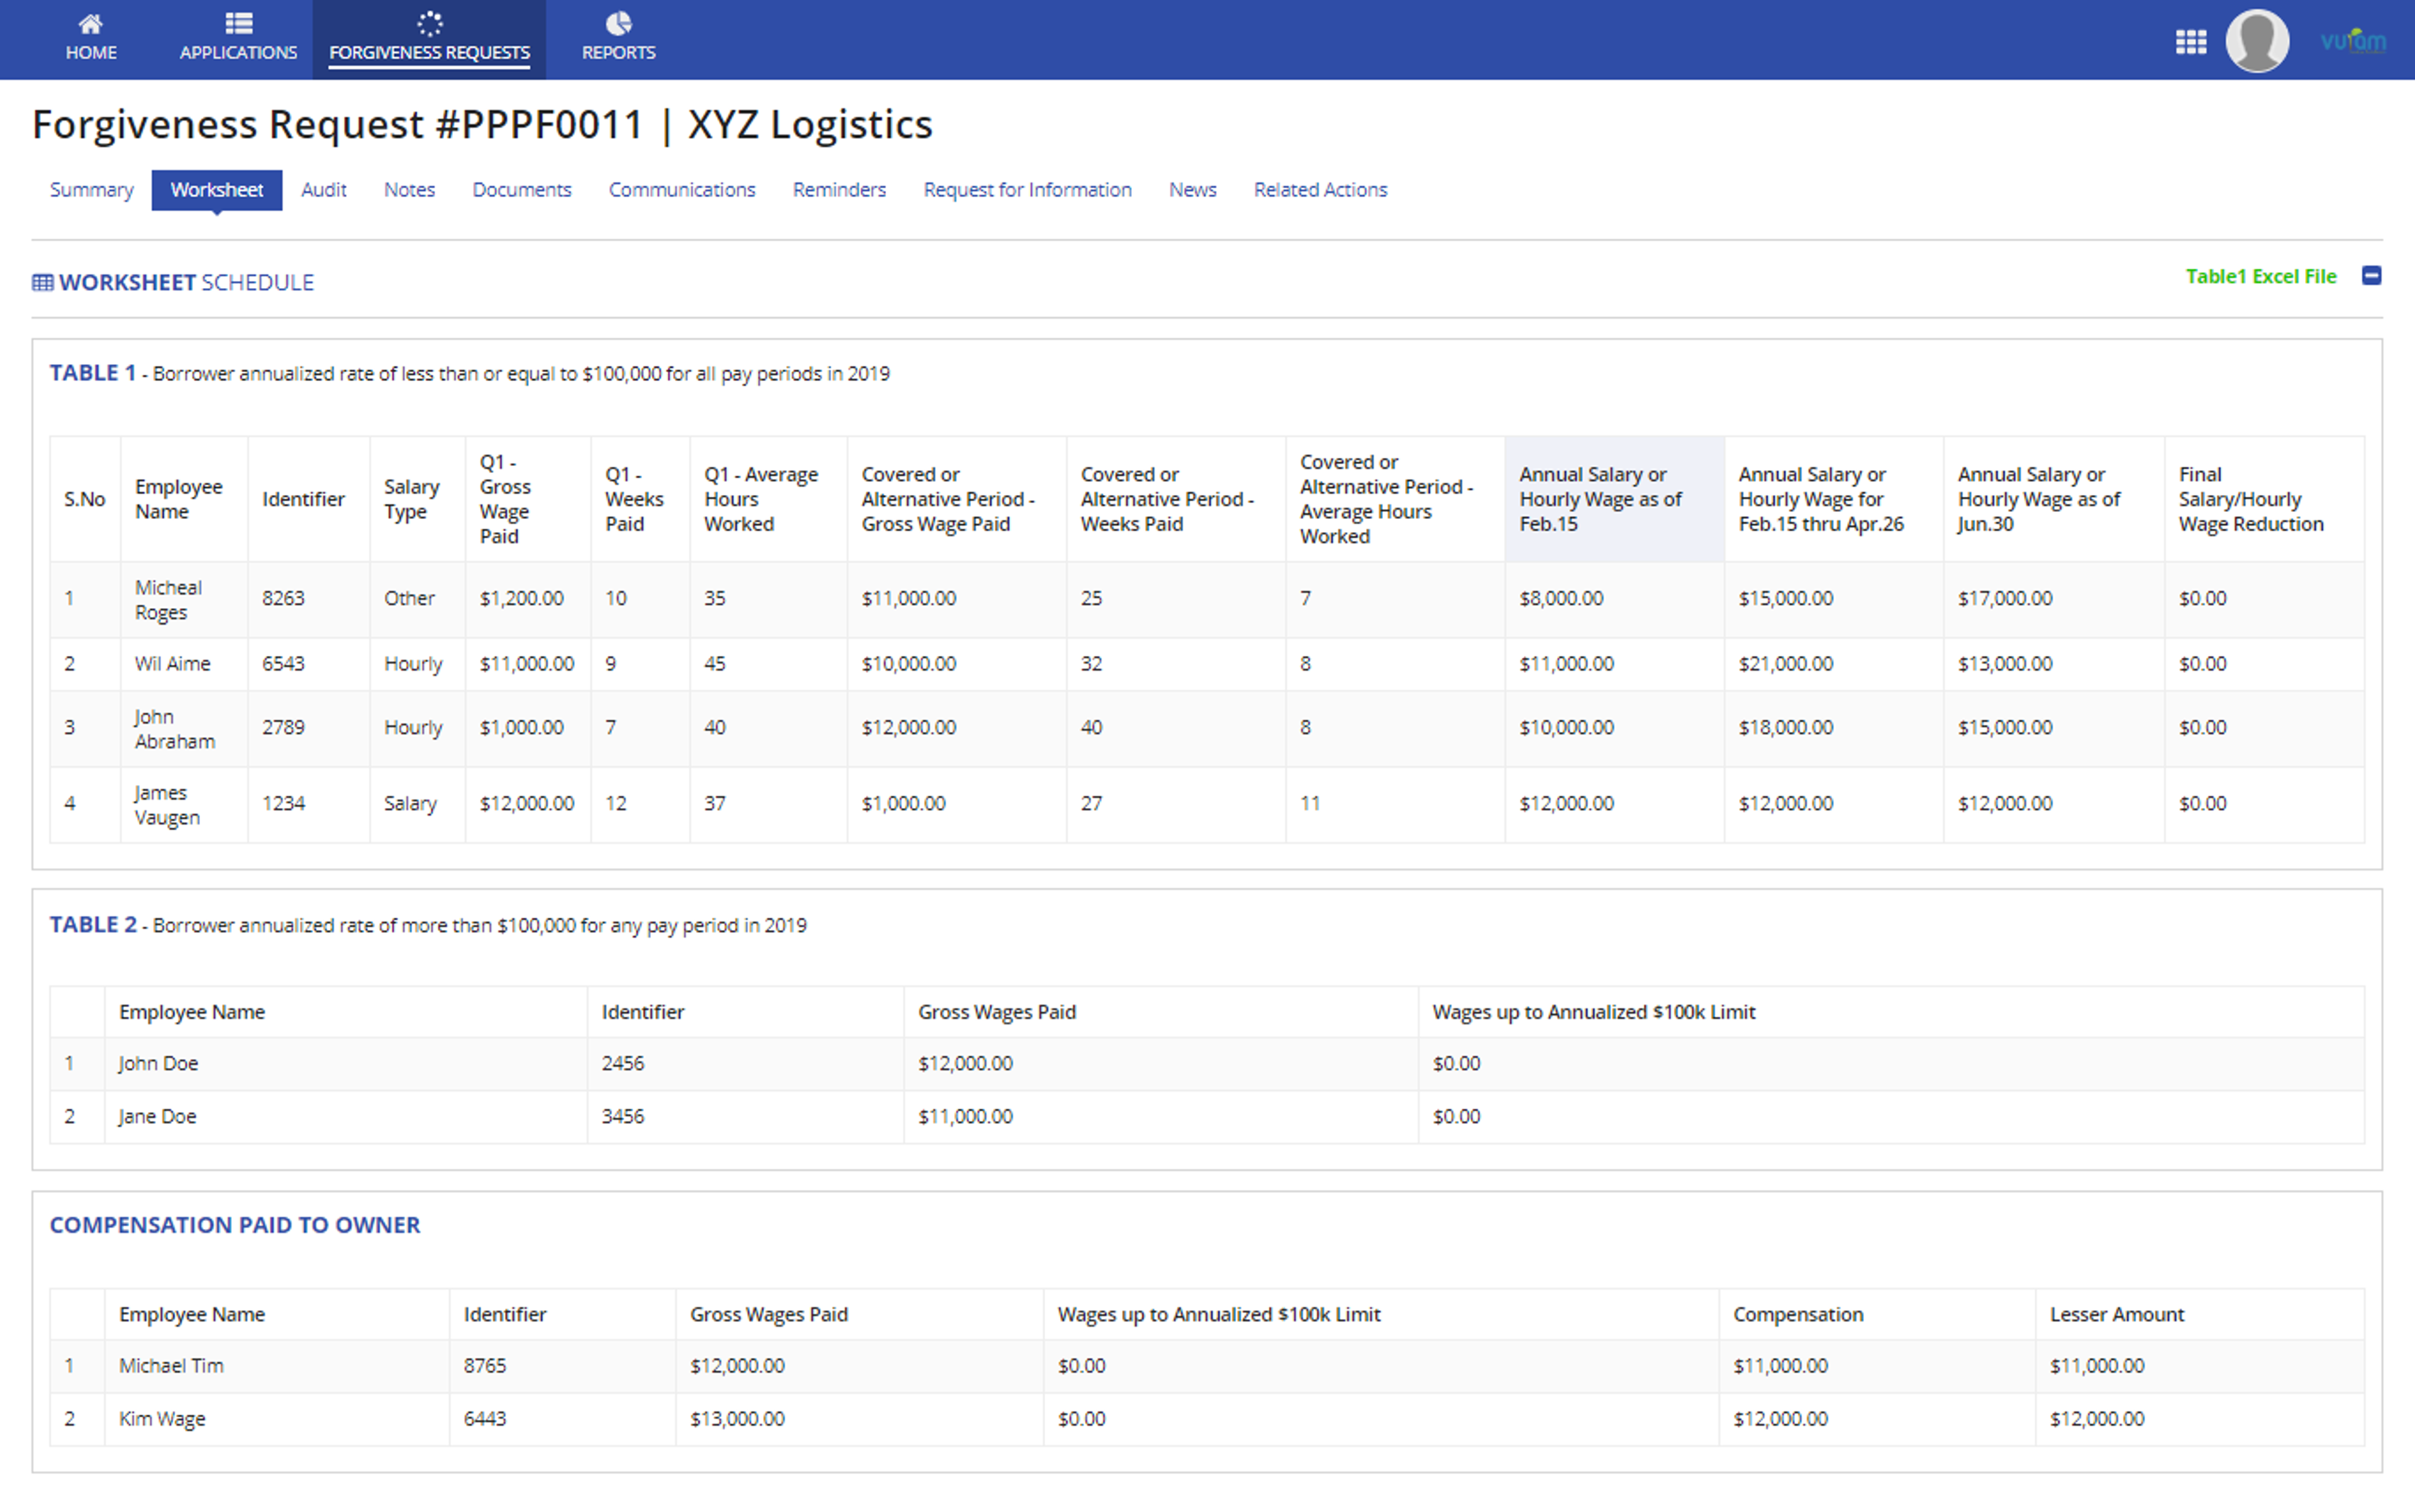Click the Compensation Paid To Owner heading
Image resolution: width=2415 pixels, height=1512 pixels.
click(x=235, y=1225)
